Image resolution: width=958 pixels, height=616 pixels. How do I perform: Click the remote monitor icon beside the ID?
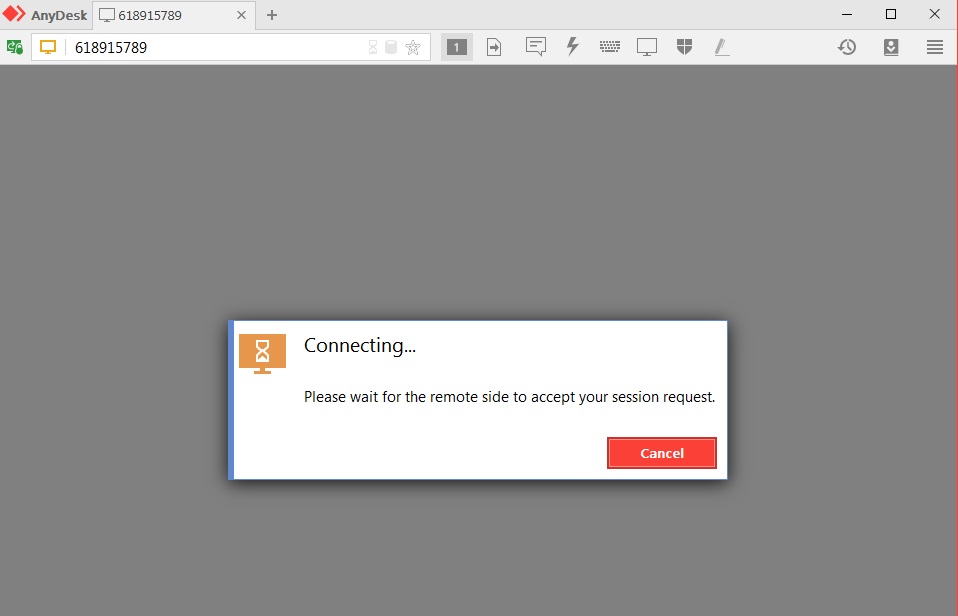[x=46, y=46]
